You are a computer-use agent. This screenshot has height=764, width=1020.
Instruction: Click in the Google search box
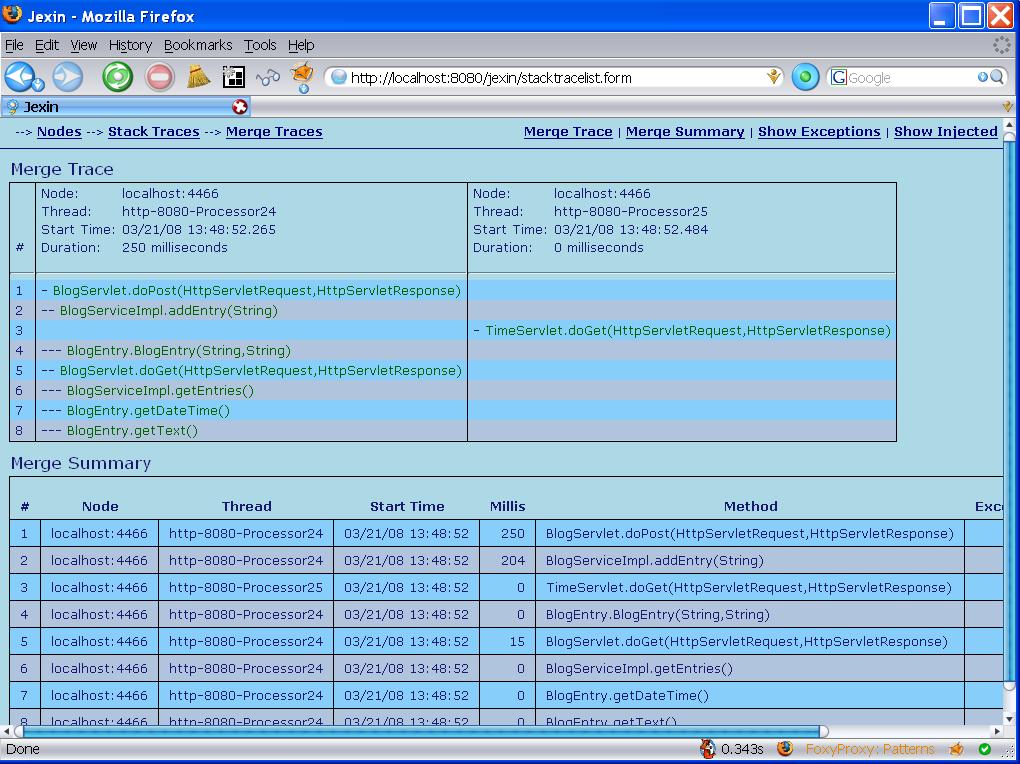coord(911,77)
